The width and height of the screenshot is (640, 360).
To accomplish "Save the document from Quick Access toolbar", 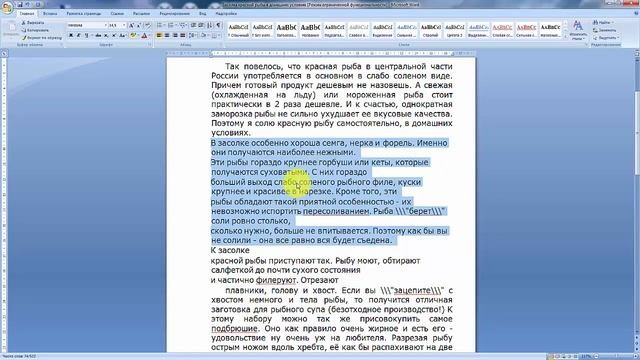I will [20, 4].
